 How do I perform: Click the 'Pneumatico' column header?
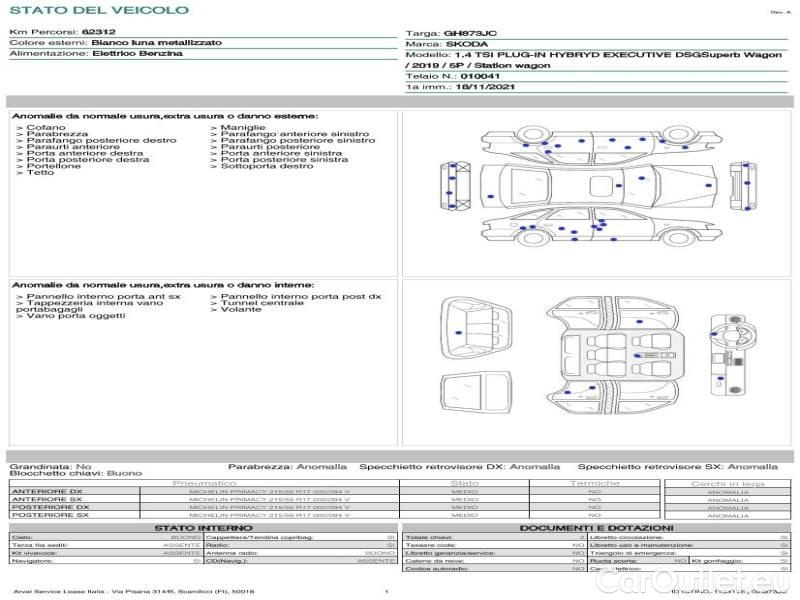[x=204, y=483]
